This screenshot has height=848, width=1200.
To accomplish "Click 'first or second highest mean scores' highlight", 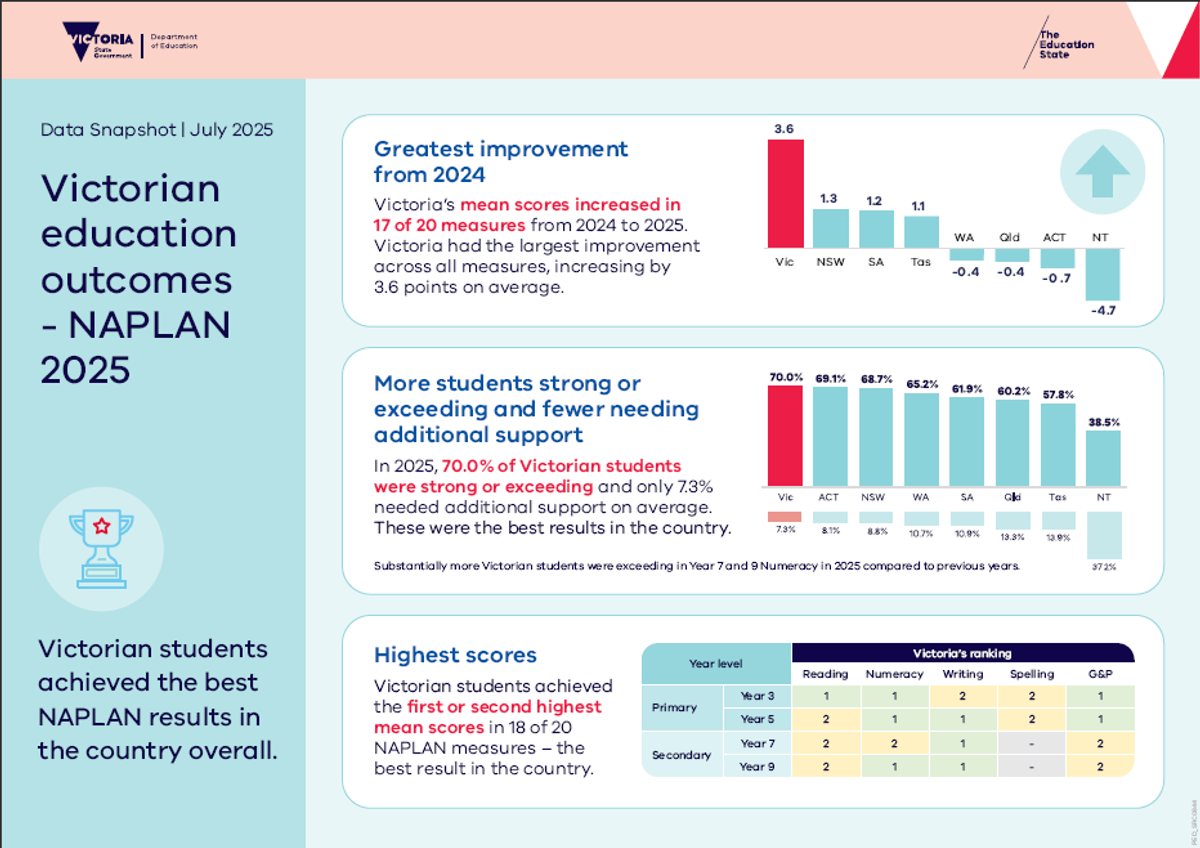I will 488,717.
